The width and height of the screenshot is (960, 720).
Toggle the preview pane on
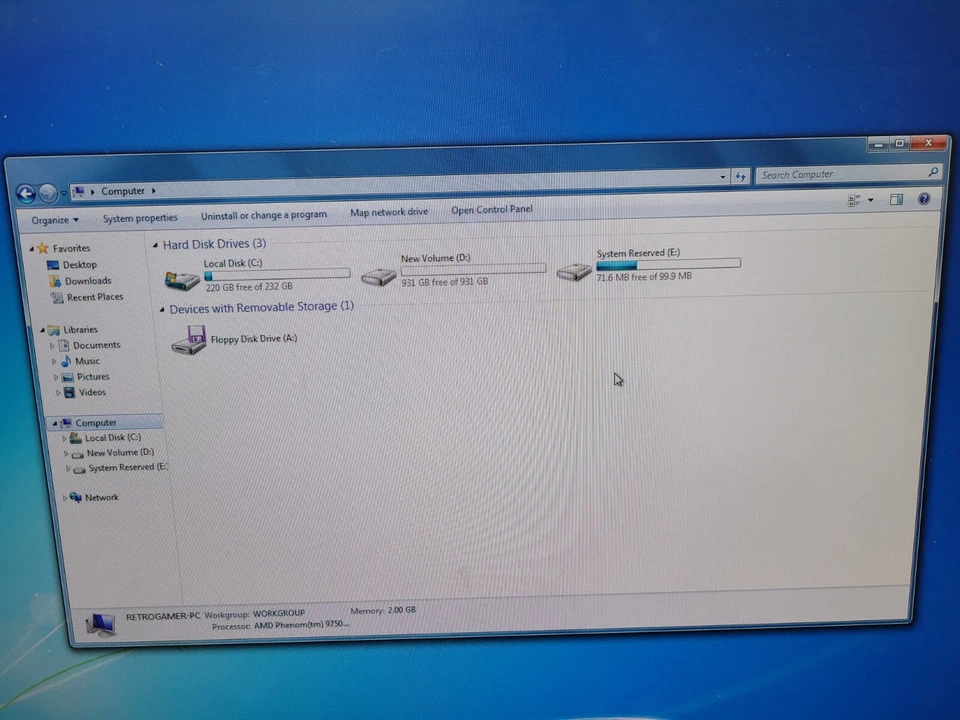(x=896, y=199)
